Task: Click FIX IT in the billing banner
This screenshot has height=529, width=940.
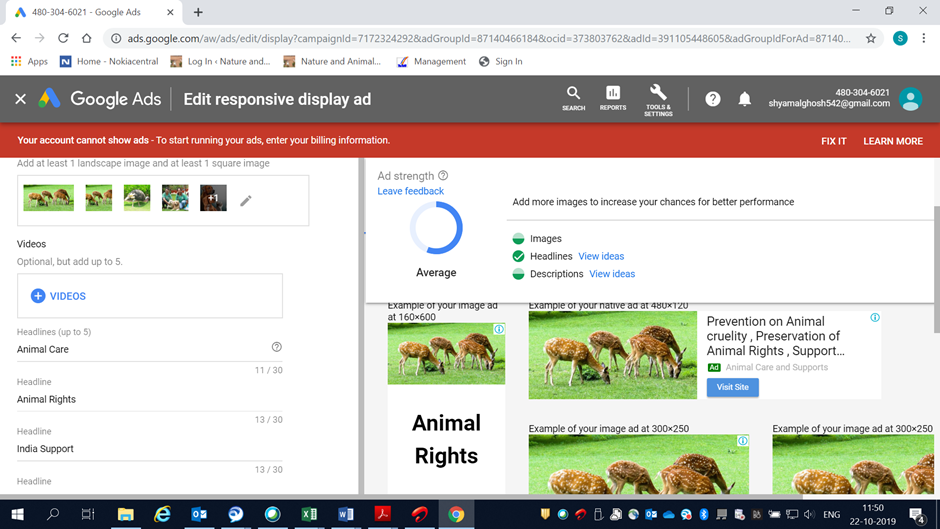Action: pos(833,141)
